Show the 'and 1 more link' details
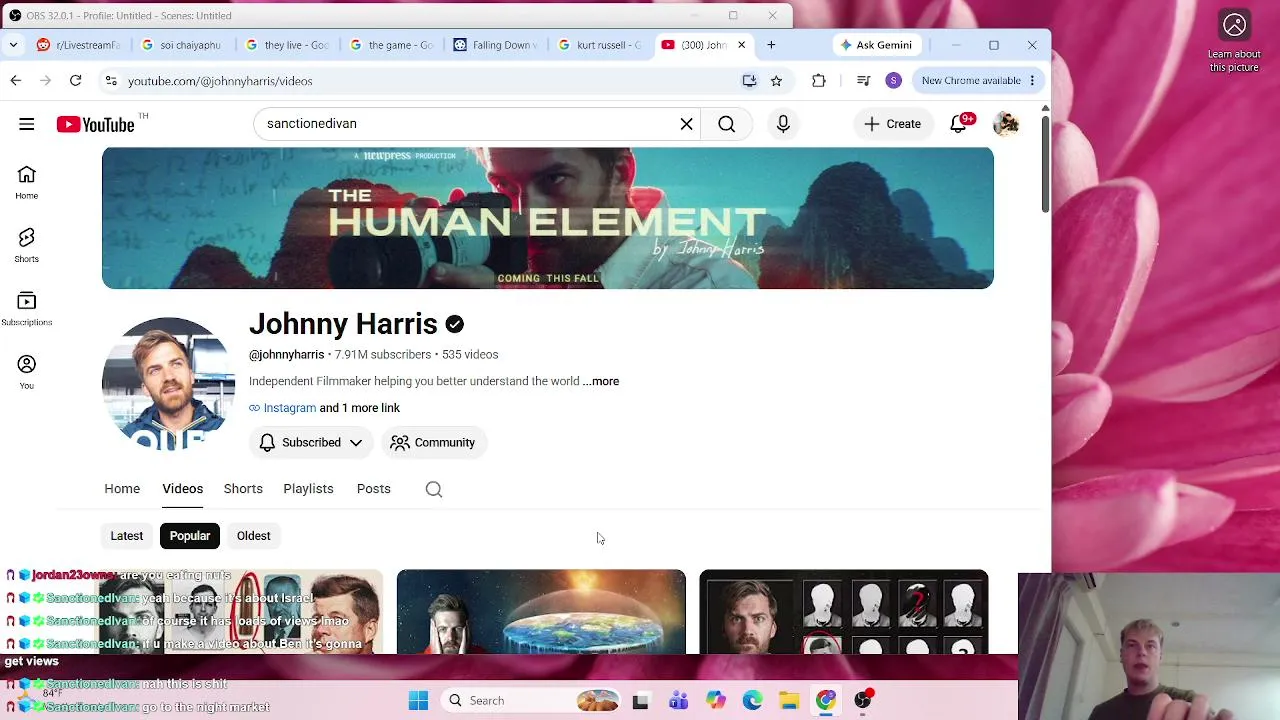This screenshot has width=1280, height=720. point(359,408)
